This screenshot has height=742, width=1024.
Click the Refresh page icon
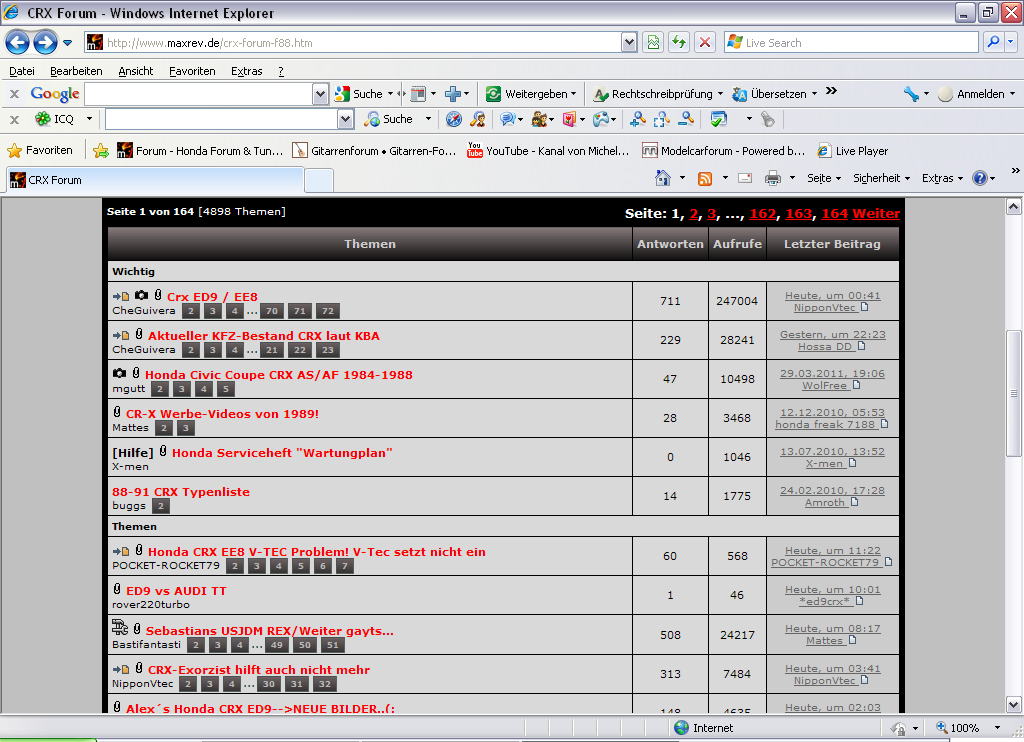click(x=679, y=42)
